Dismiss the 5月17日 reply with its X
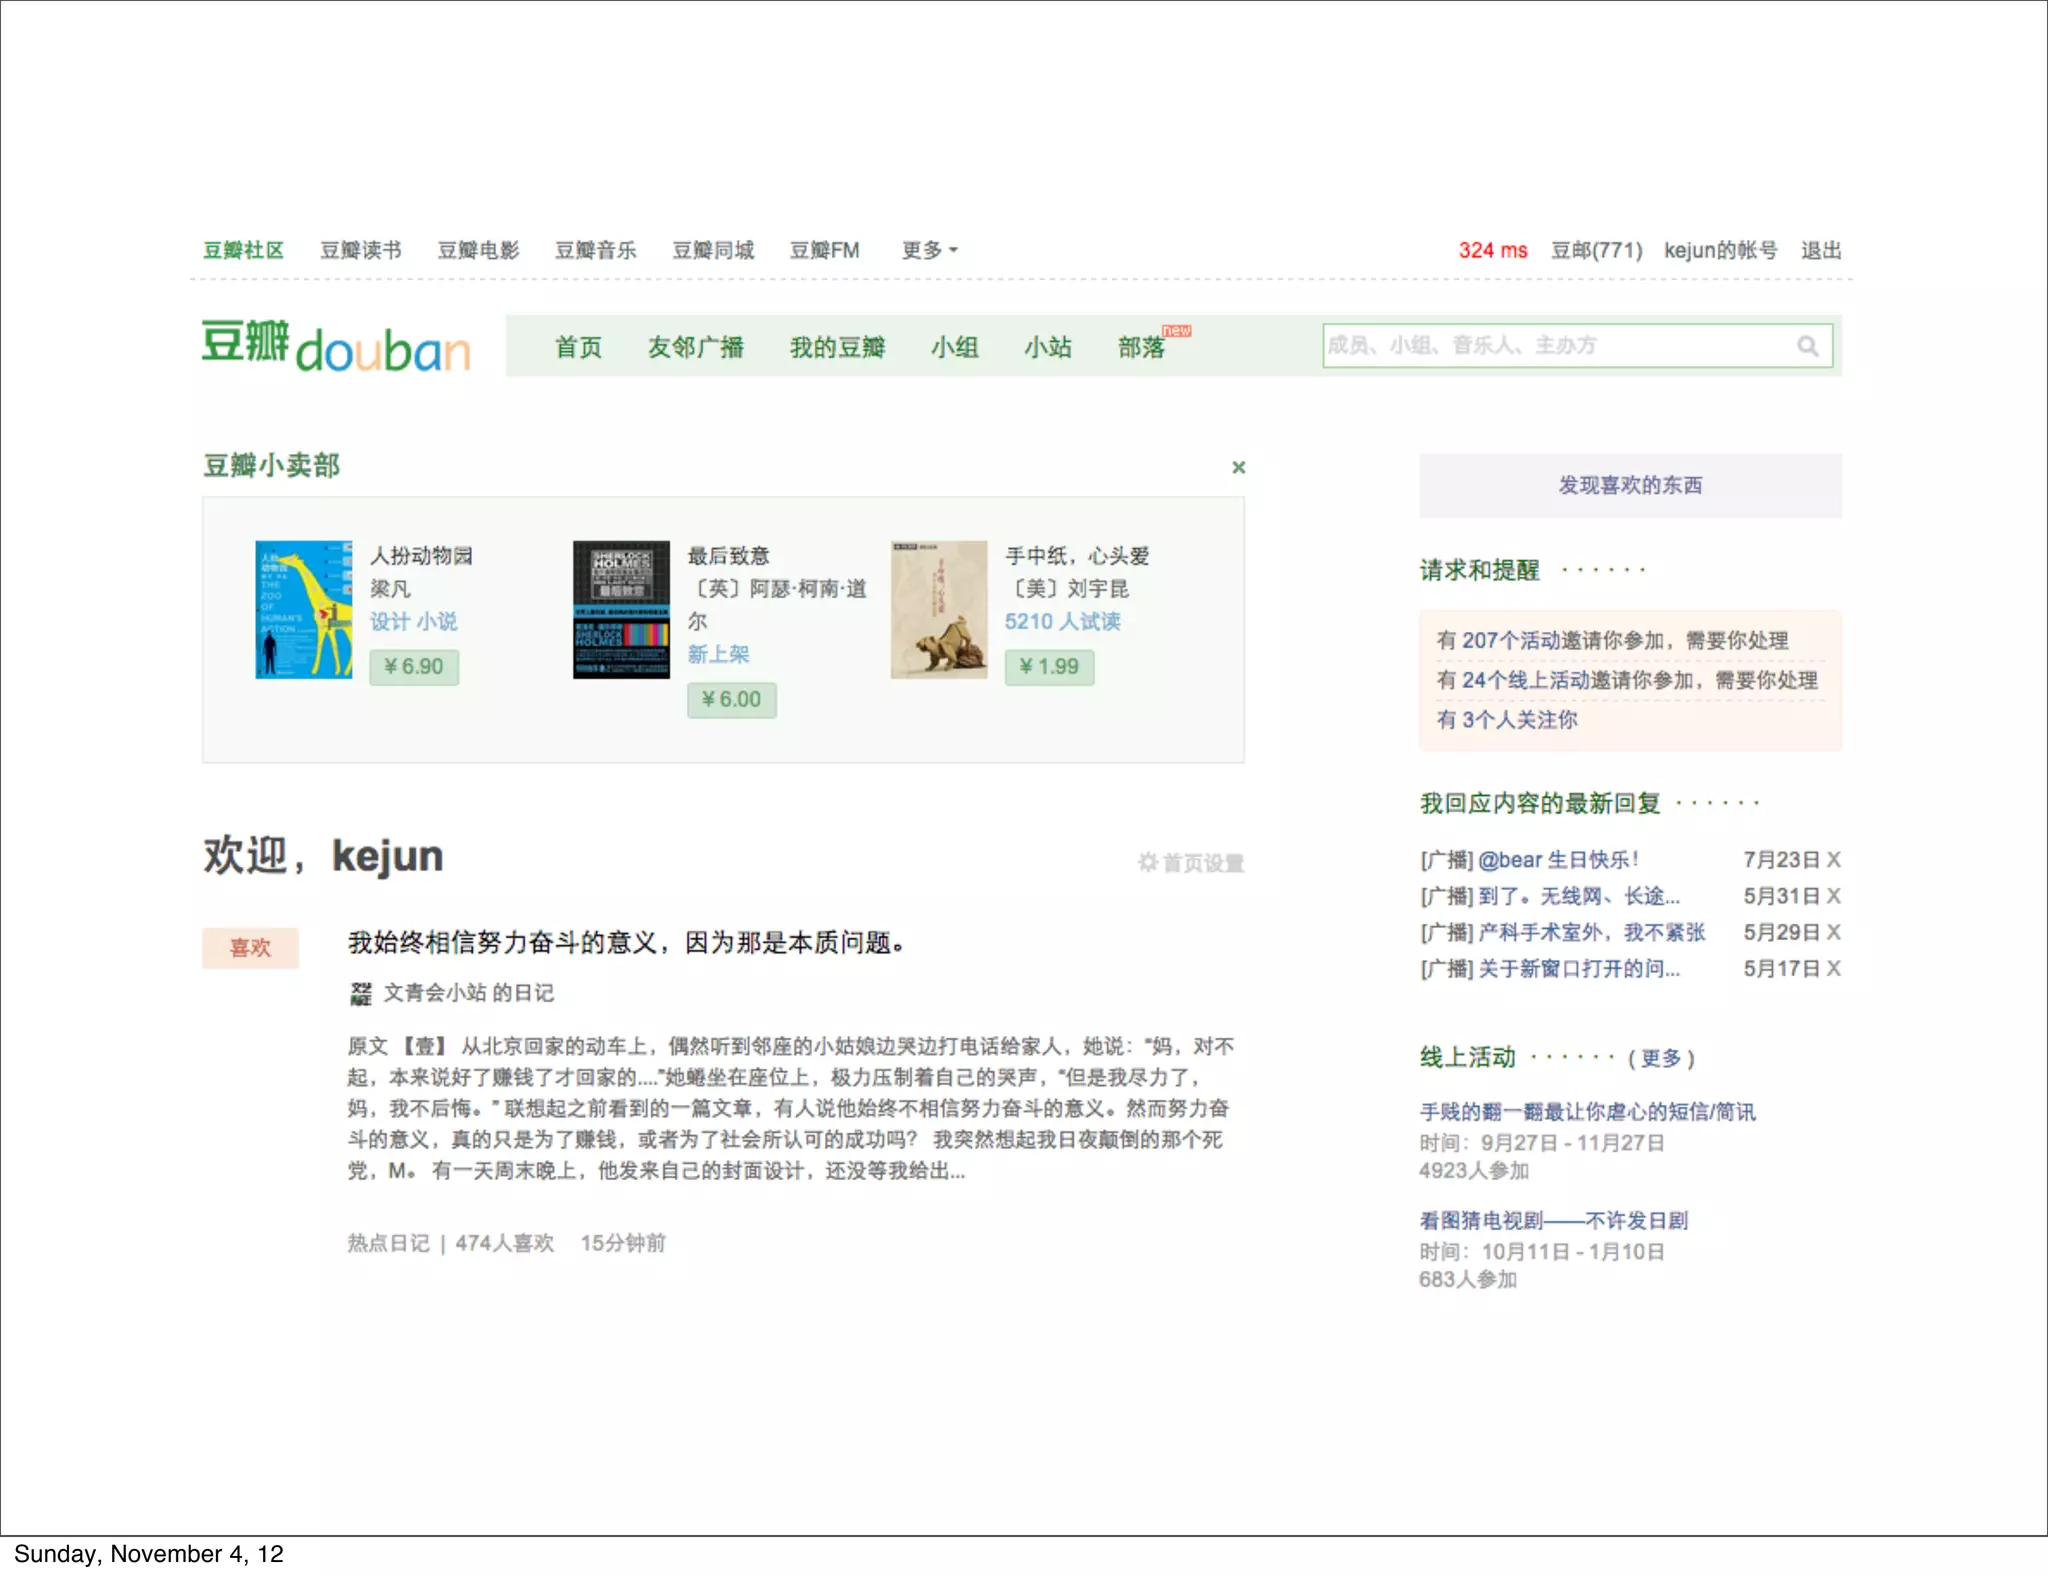This screenshot has height=1576, width=2048. (1833, 968)
